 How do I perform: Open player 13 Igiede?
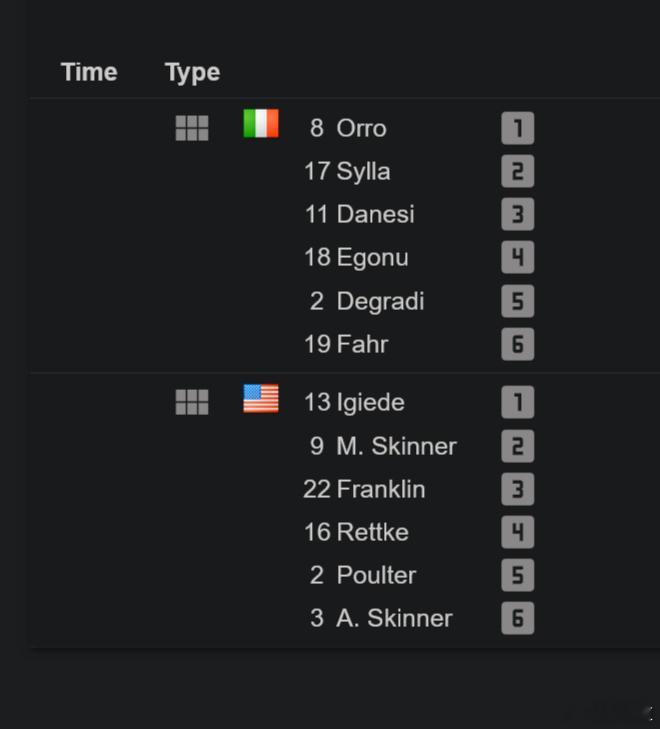(x=354, y=402)
